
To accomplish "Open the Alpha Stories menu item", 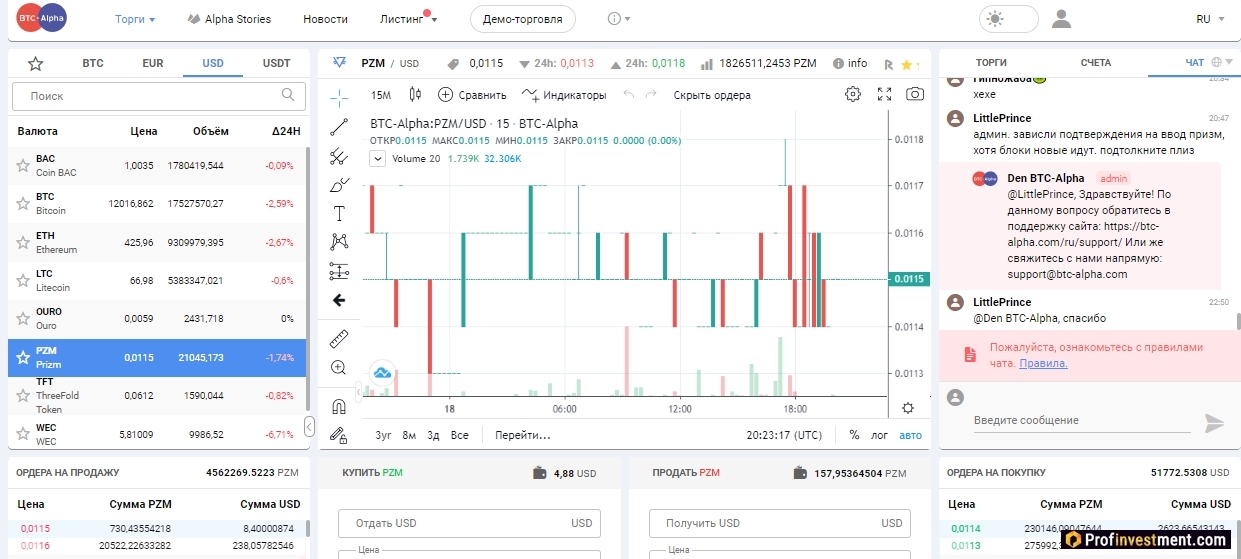I will pos(229,19).
